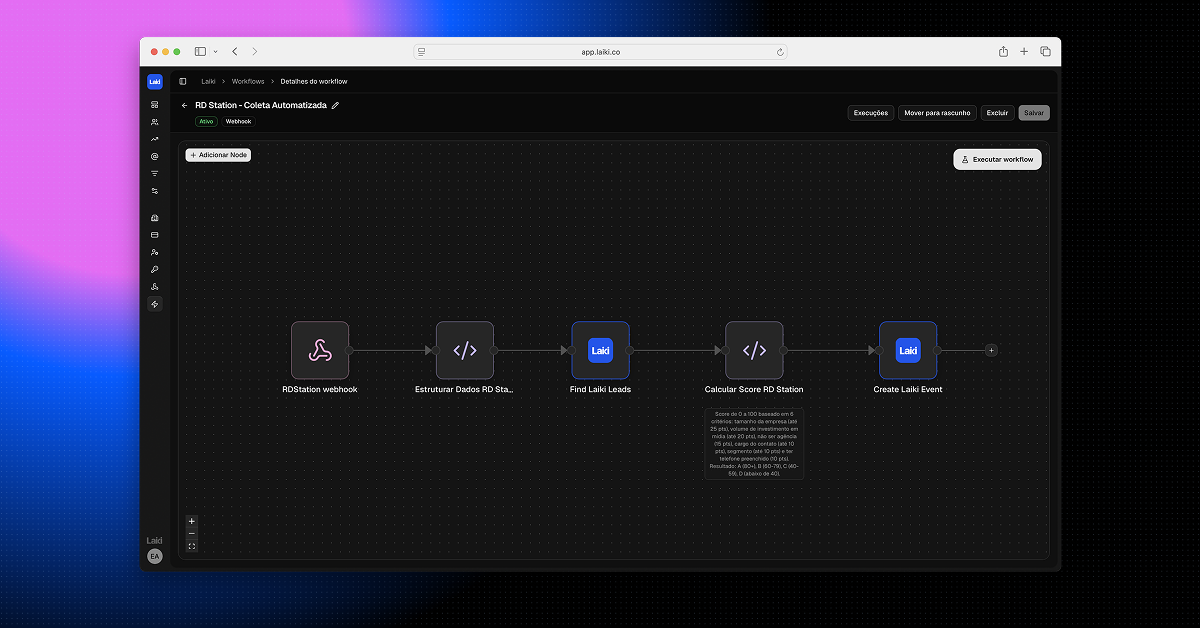Edit workflow name with pencil icon

click(336, 105)
